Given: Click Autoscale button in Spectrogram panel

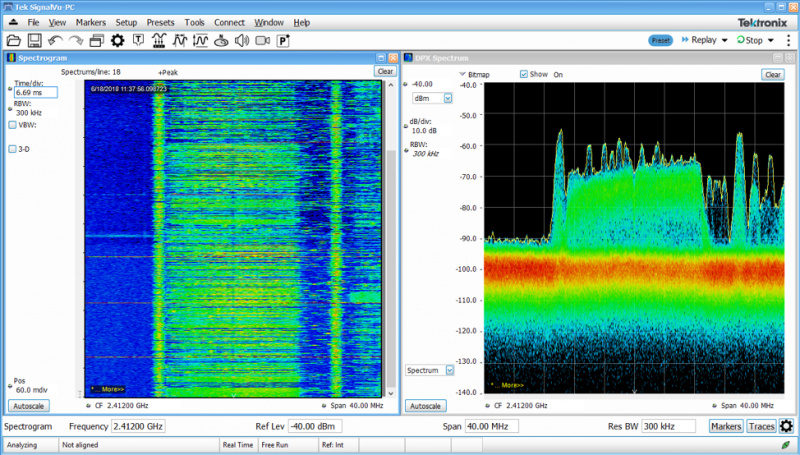Looking at the screenshot, I should (27, 406).
